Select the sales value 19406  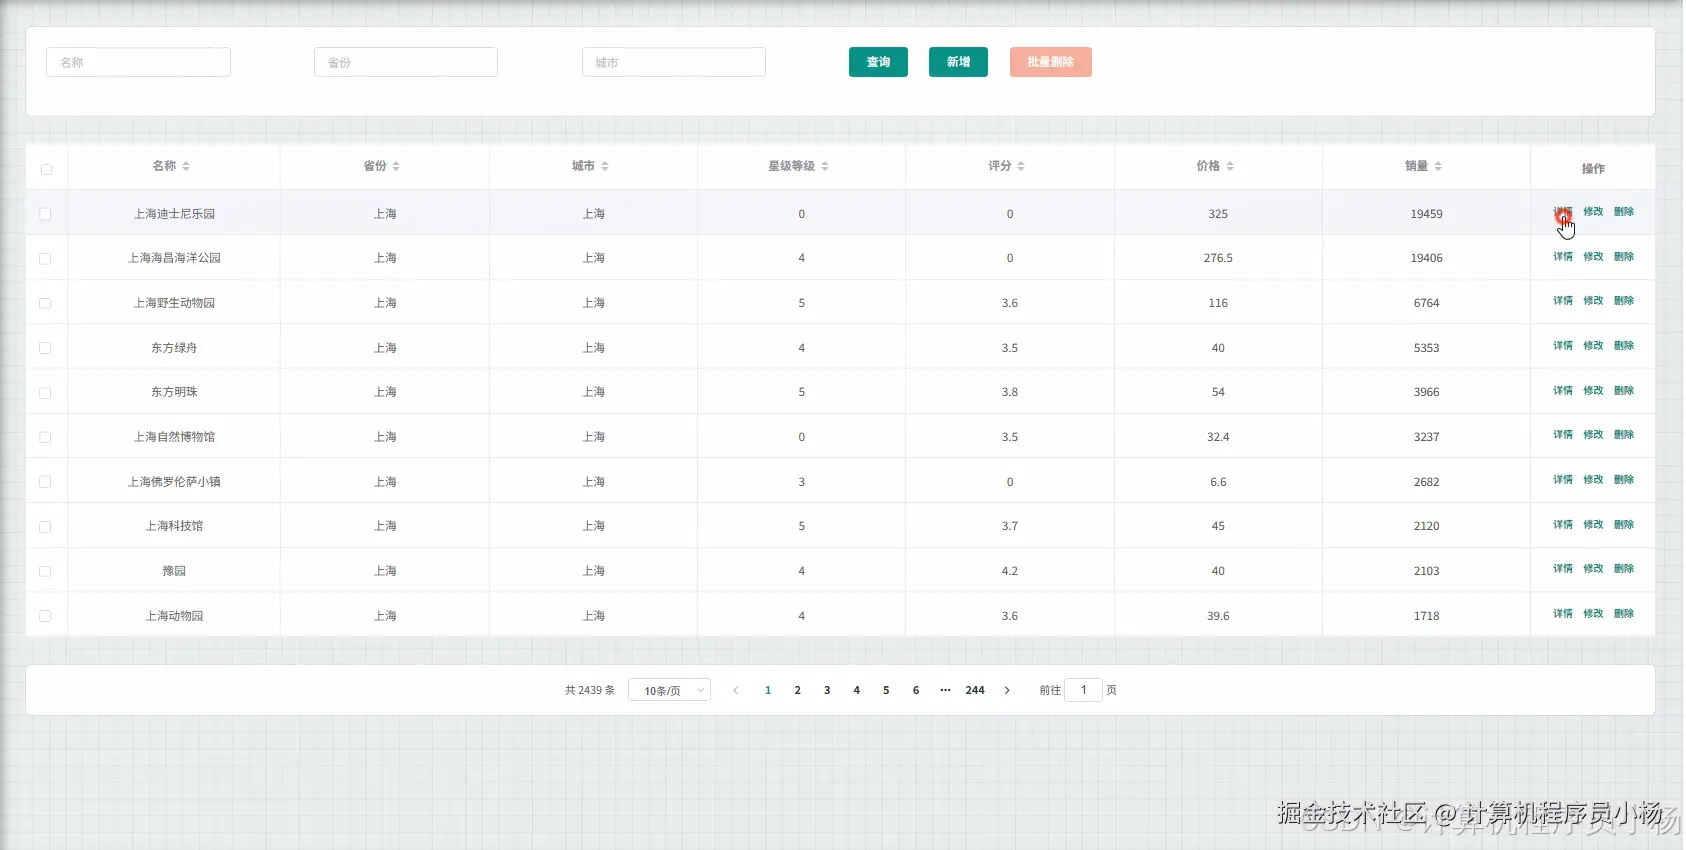tap(1426, 258)
